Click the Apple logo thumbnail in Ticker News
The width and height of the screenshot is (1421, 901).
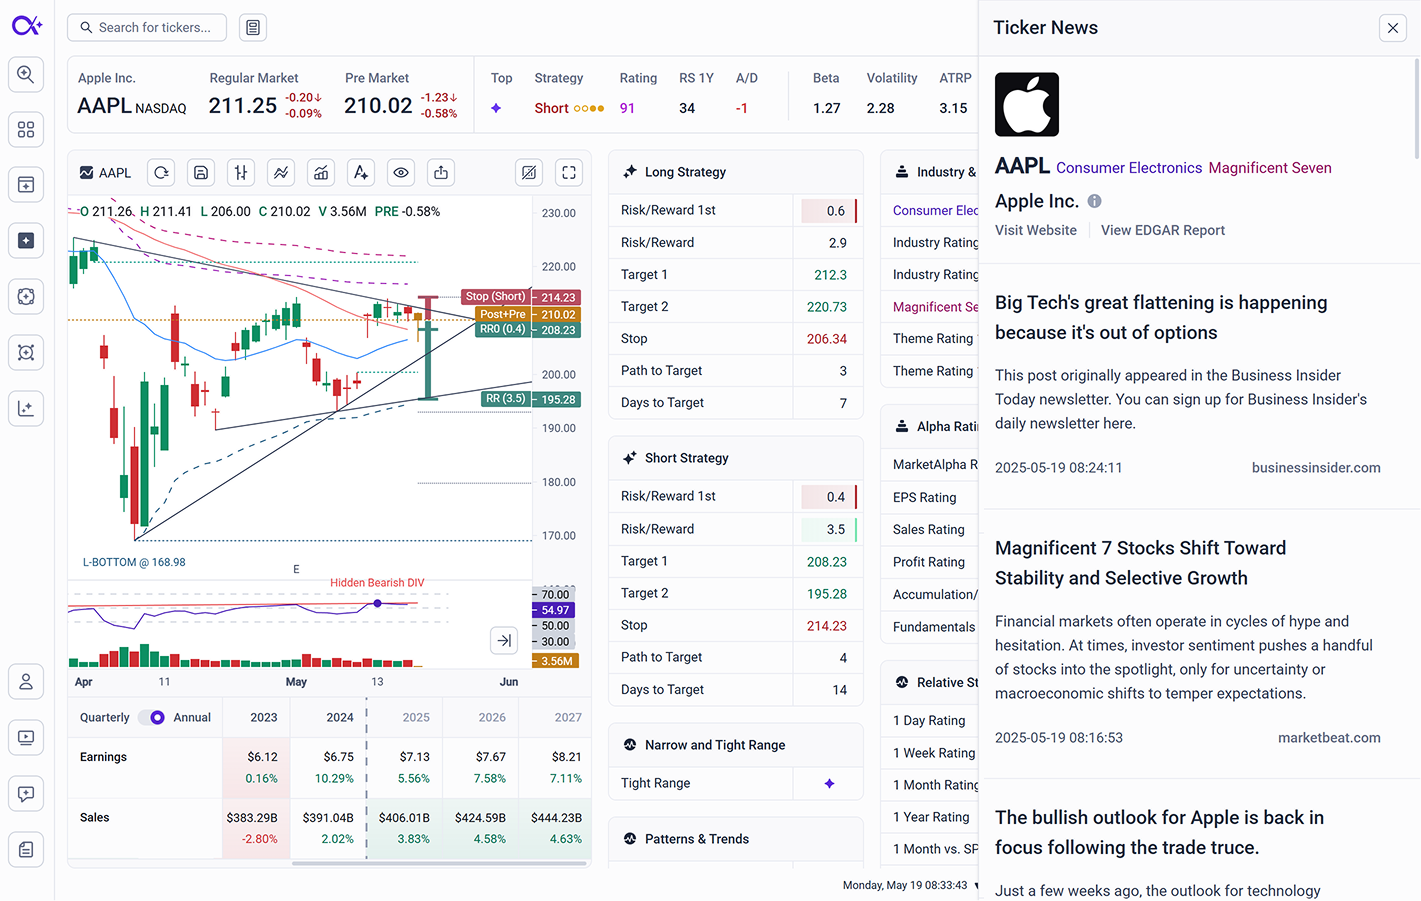point(1027,104)
